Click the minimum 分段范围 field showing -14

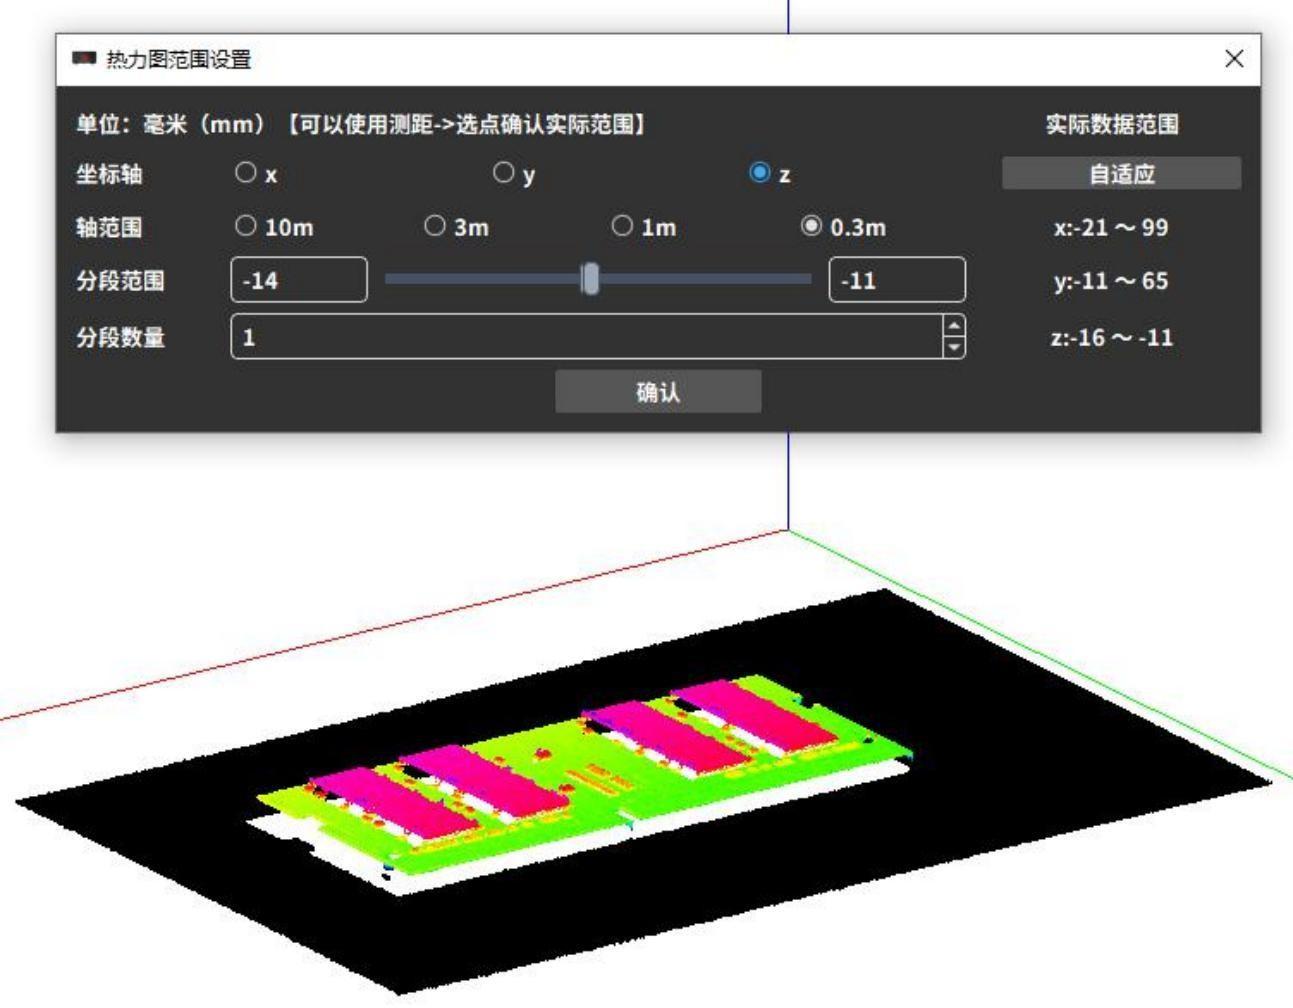tap(298, 280)
